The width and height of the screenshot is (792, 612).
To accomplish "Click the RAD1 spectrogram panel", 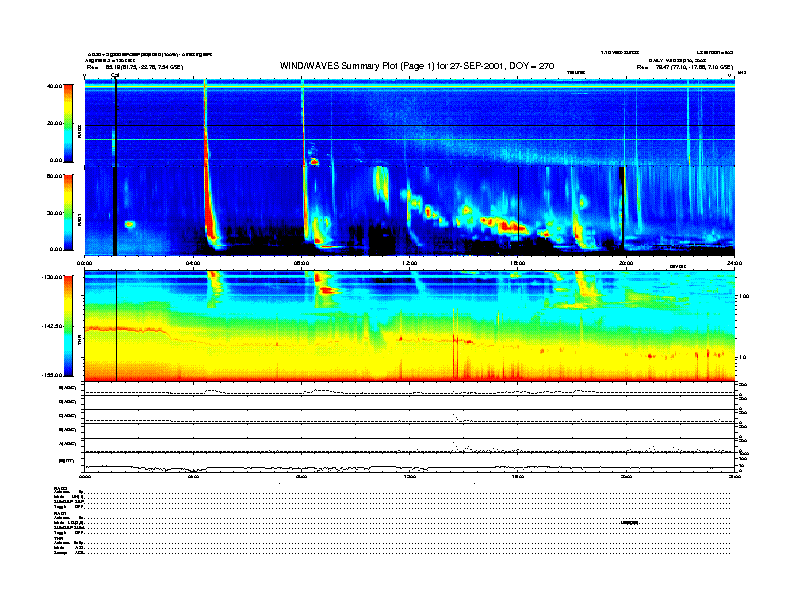I will pyautogui.click(x=410, y=211).
